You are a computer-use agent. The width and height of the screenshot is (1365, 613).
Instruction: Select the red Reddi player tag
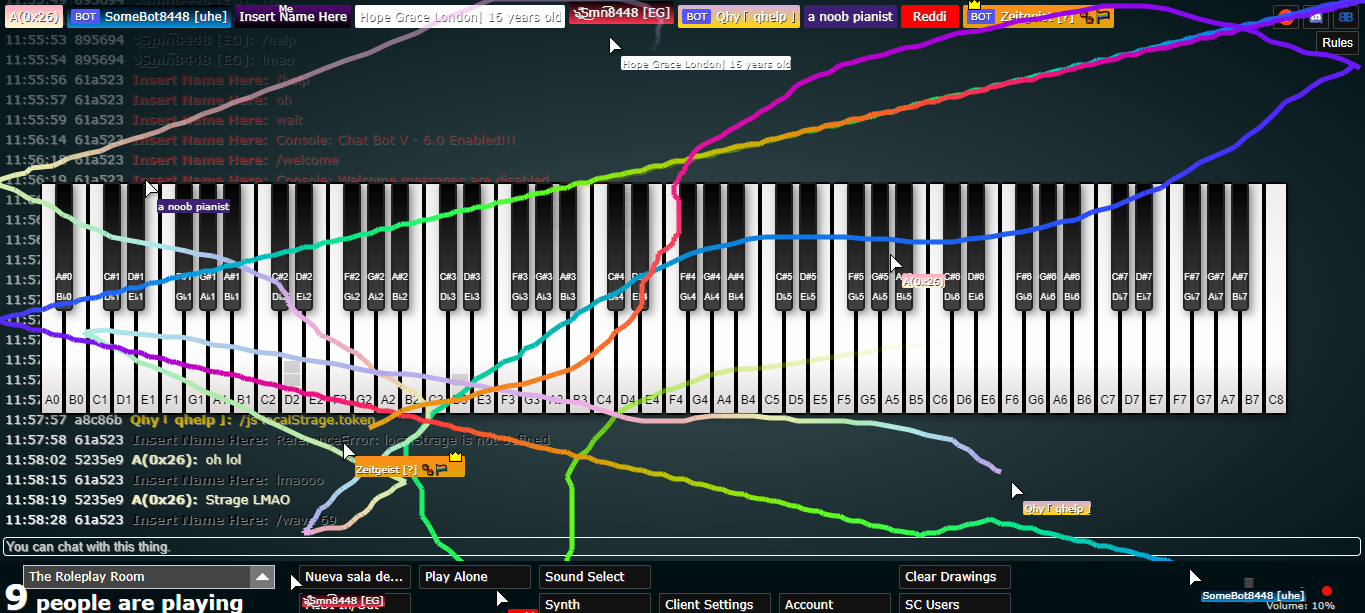coord(930,16)
